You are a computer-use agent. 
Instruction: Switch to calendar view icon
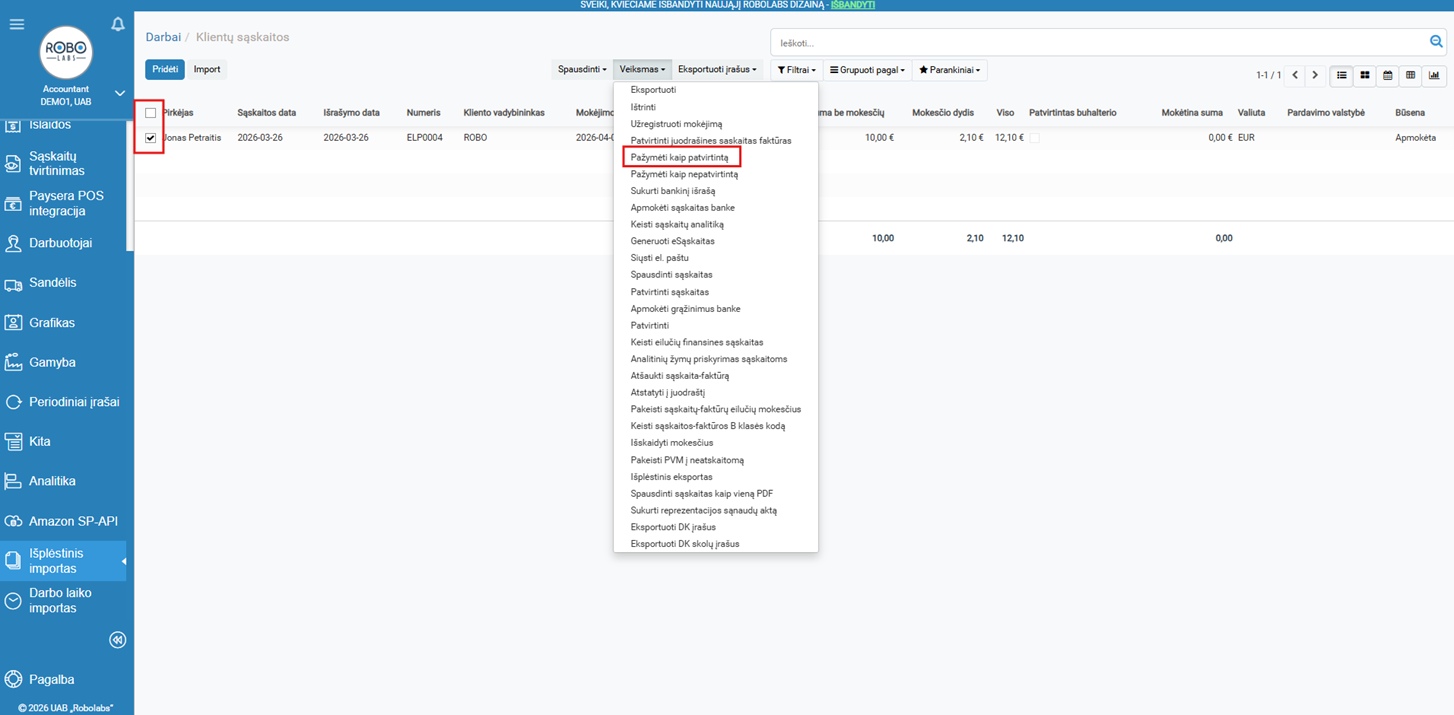click(x=1388, y=75)
